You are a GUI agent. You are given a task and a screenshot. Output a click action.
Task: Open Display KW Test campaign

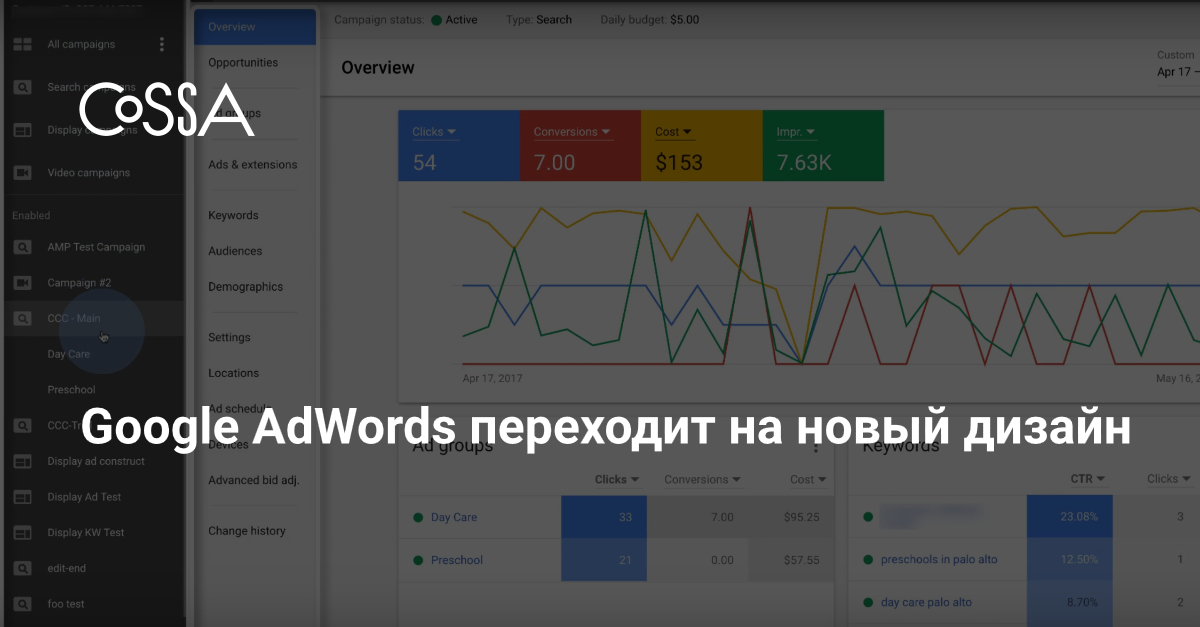(x=86, y=532)
